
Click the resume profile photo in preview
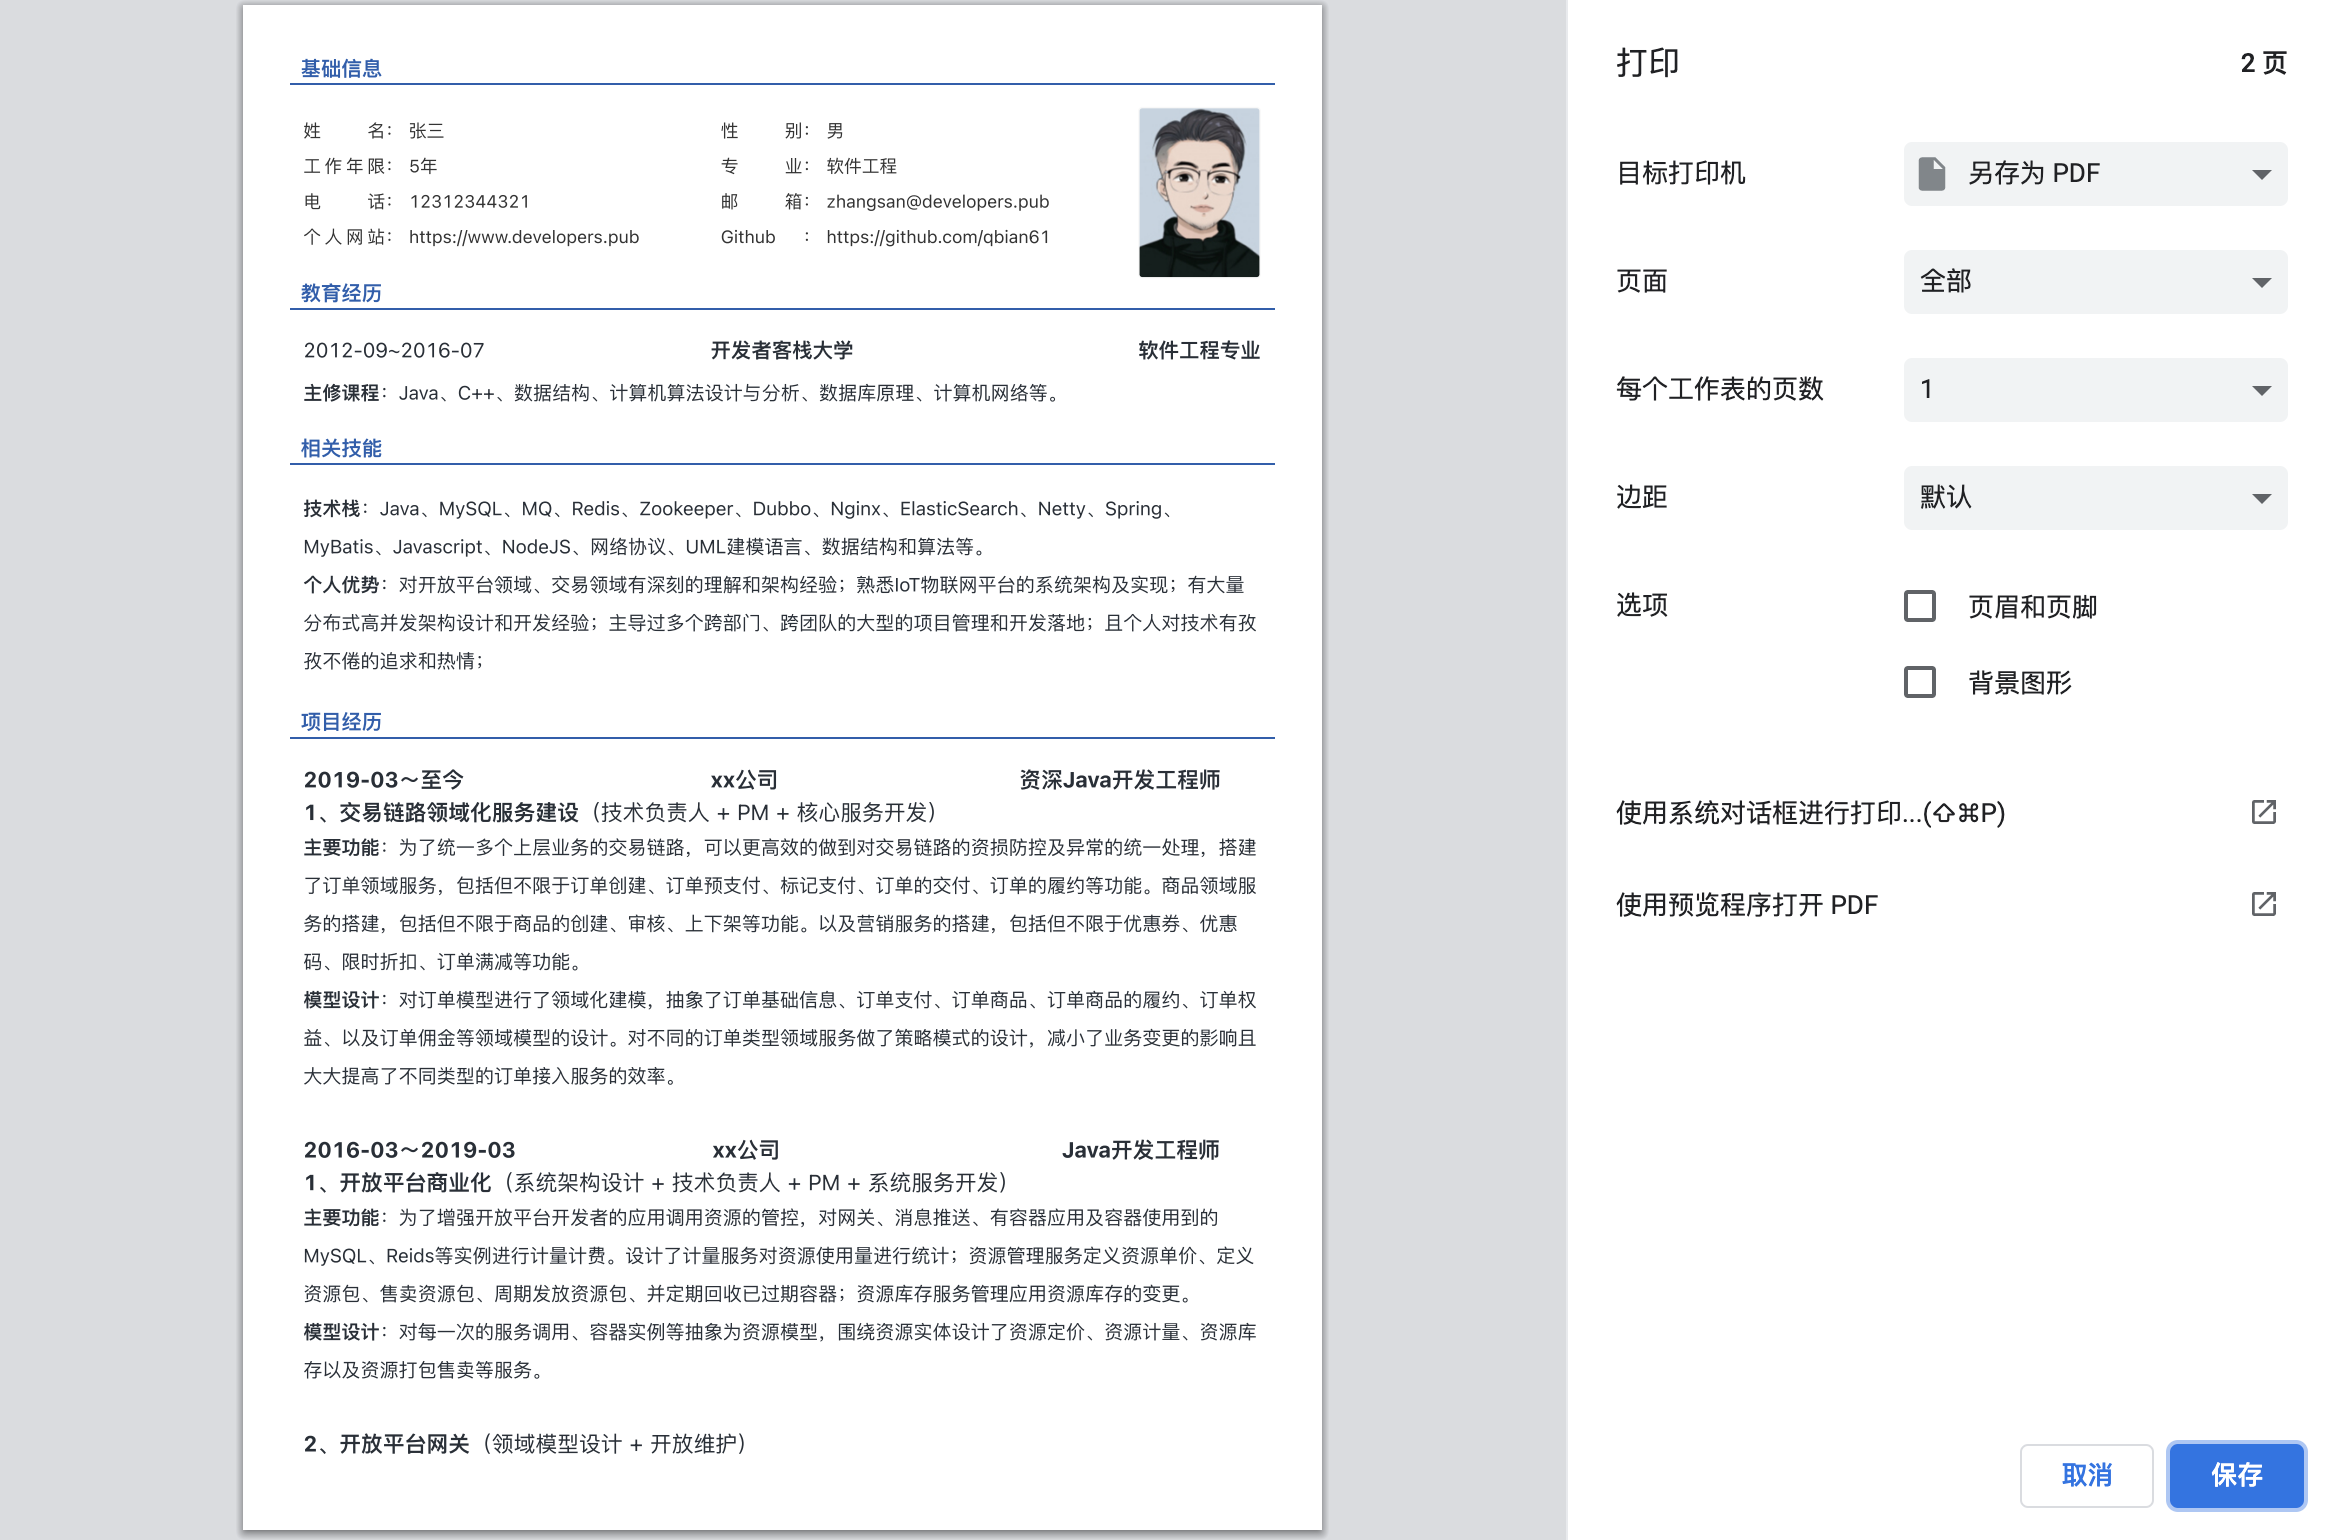tap(1199, 192)
